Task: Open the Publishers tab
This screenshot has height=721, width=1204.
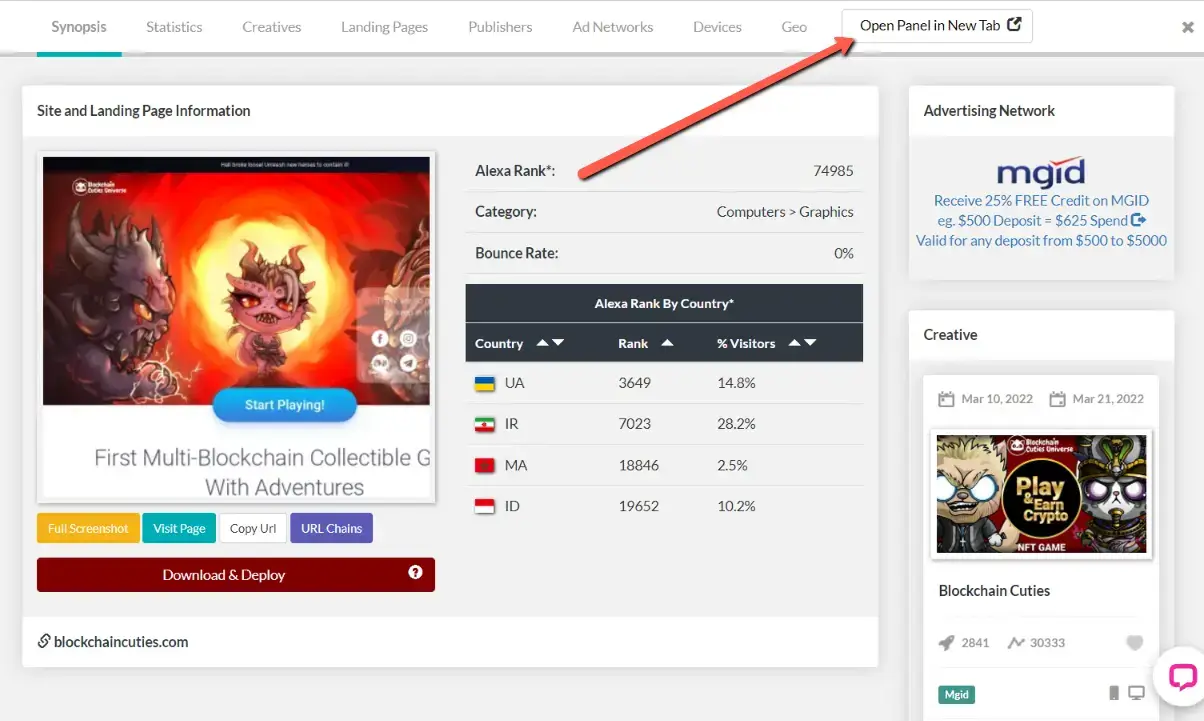Action: [x=500, y=27]
